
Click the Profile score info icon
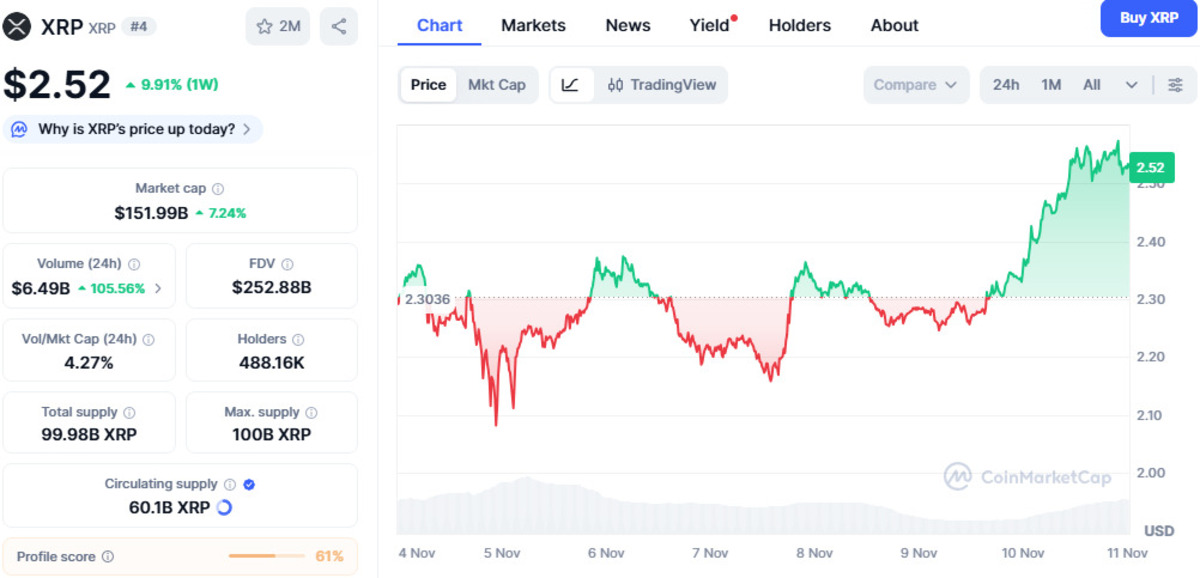(x=108, y=557)
